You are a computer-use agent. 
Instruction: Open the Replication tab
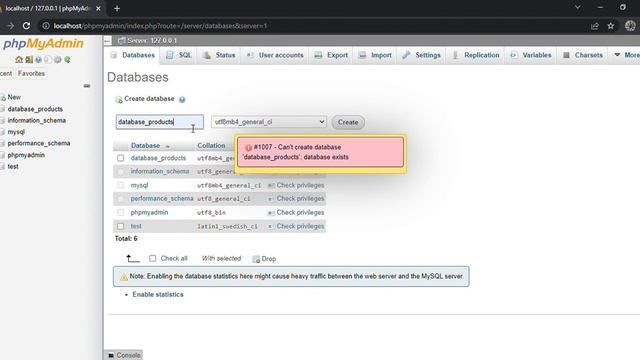[476, 55]
